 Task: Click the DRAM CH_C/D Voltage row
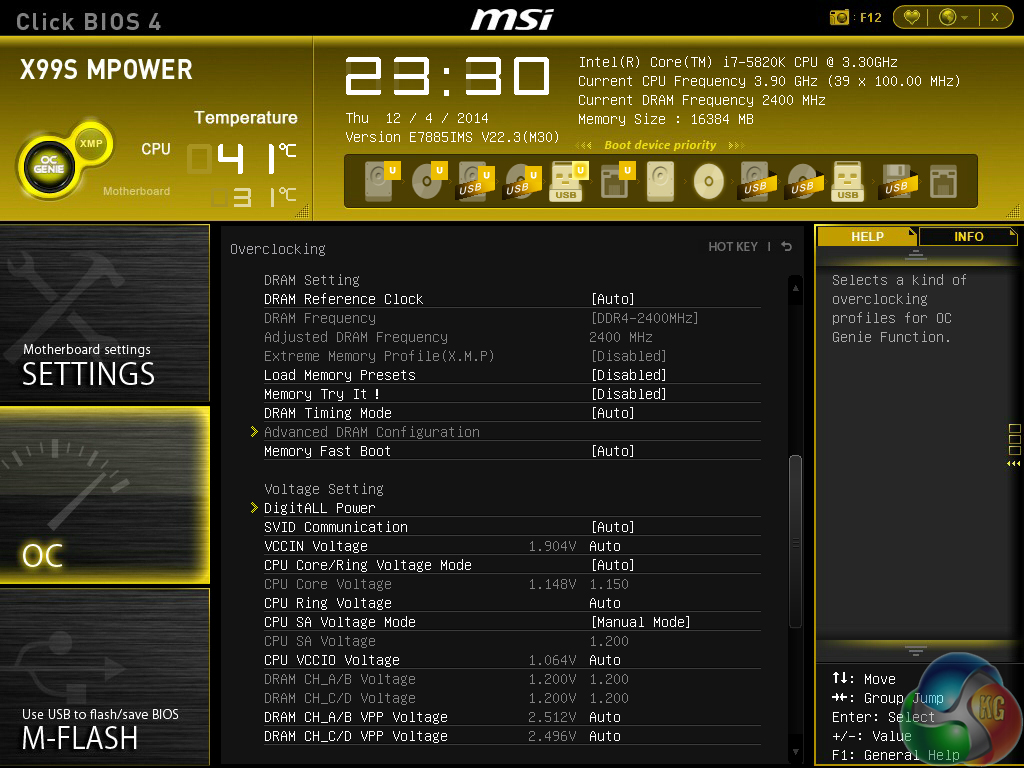pos(512,698)
